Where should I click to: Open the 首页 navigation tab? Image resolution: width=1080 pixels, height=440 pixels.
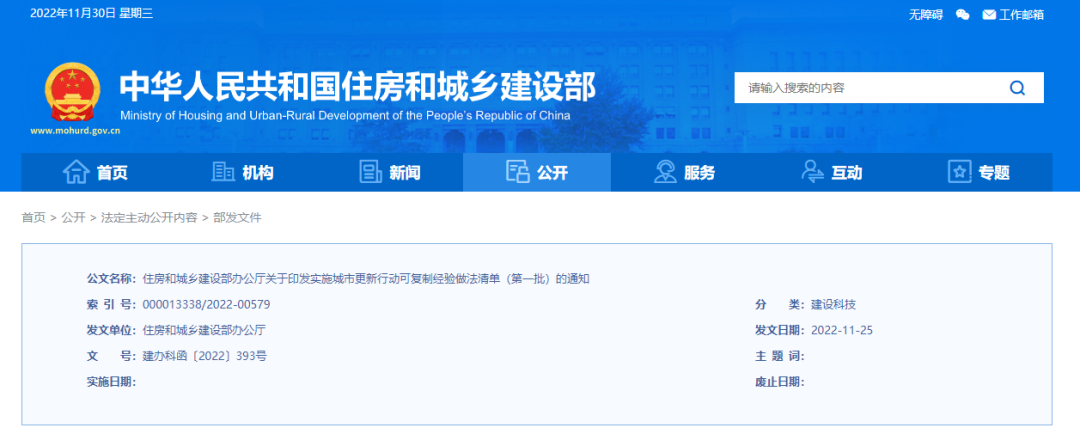pyautogui.click(x=95, y=172)
